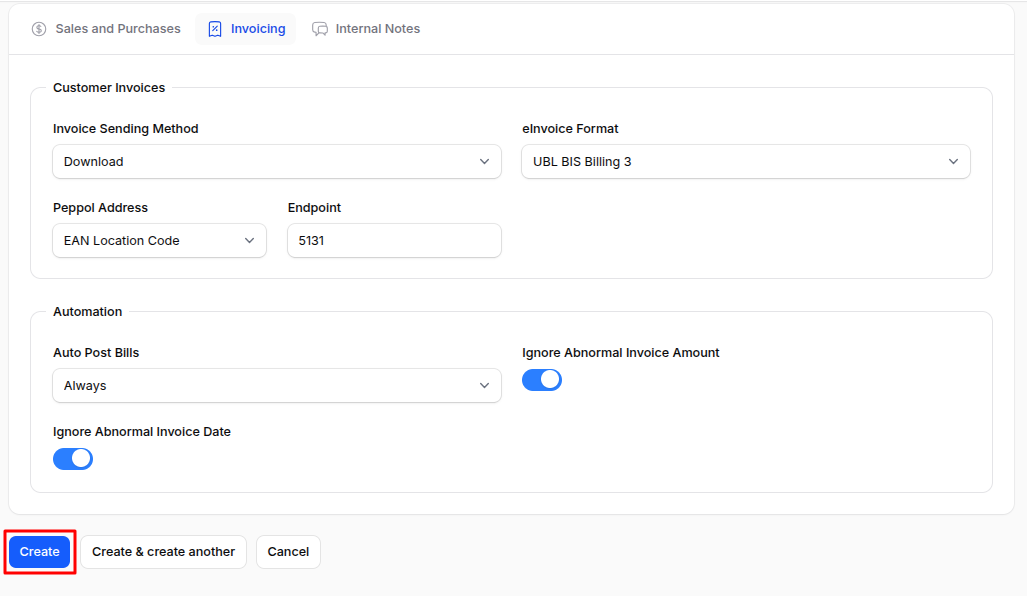The height and width of the screenshot is (596, 1027).
Task: Open the eInvoice Format dropdown
Action: [746, 161]
